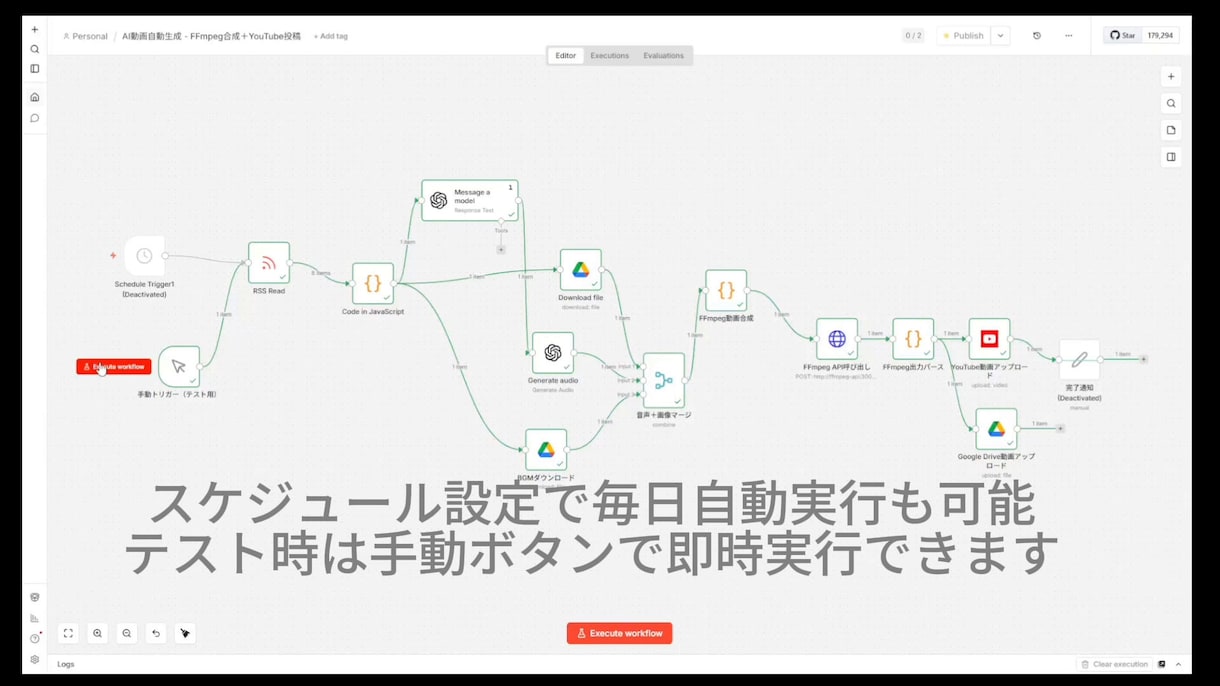
Task: Select the Code in JavaScript node
Action: click(373, 284)
